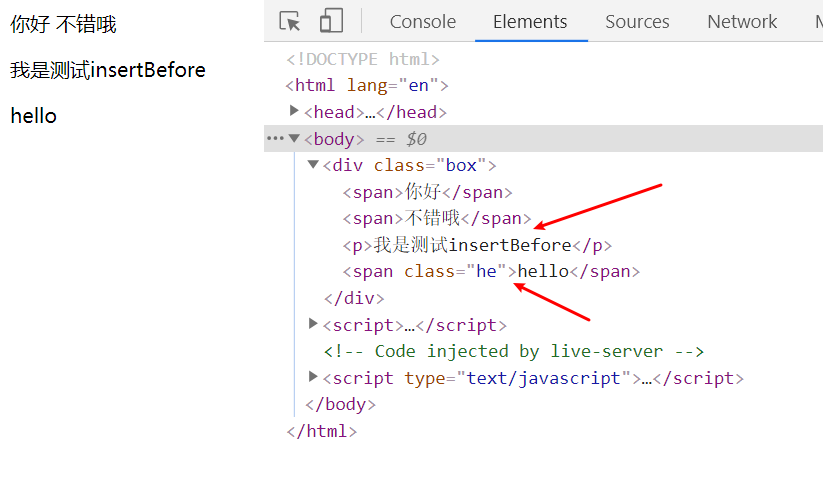Click the hello text on the page
This screenshot has height=481, width=823.
tap(33, 116)
